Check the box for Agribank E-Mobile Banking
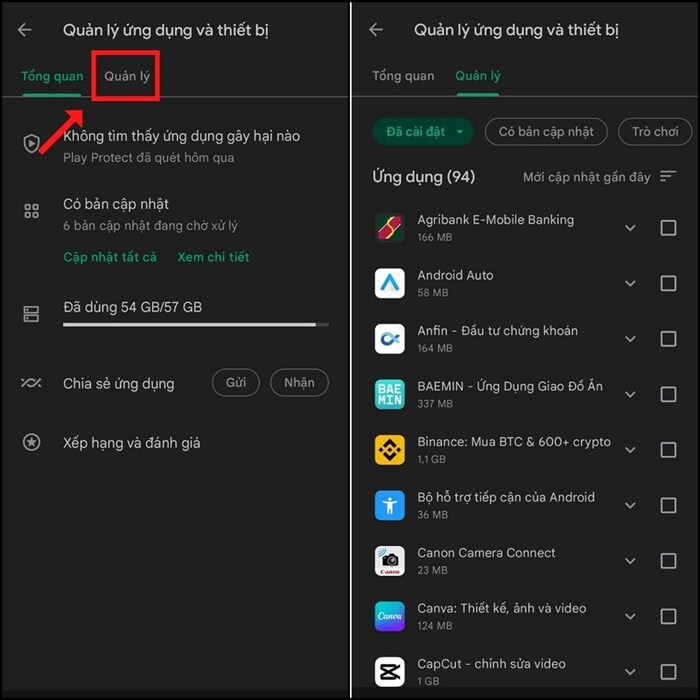 668,228
